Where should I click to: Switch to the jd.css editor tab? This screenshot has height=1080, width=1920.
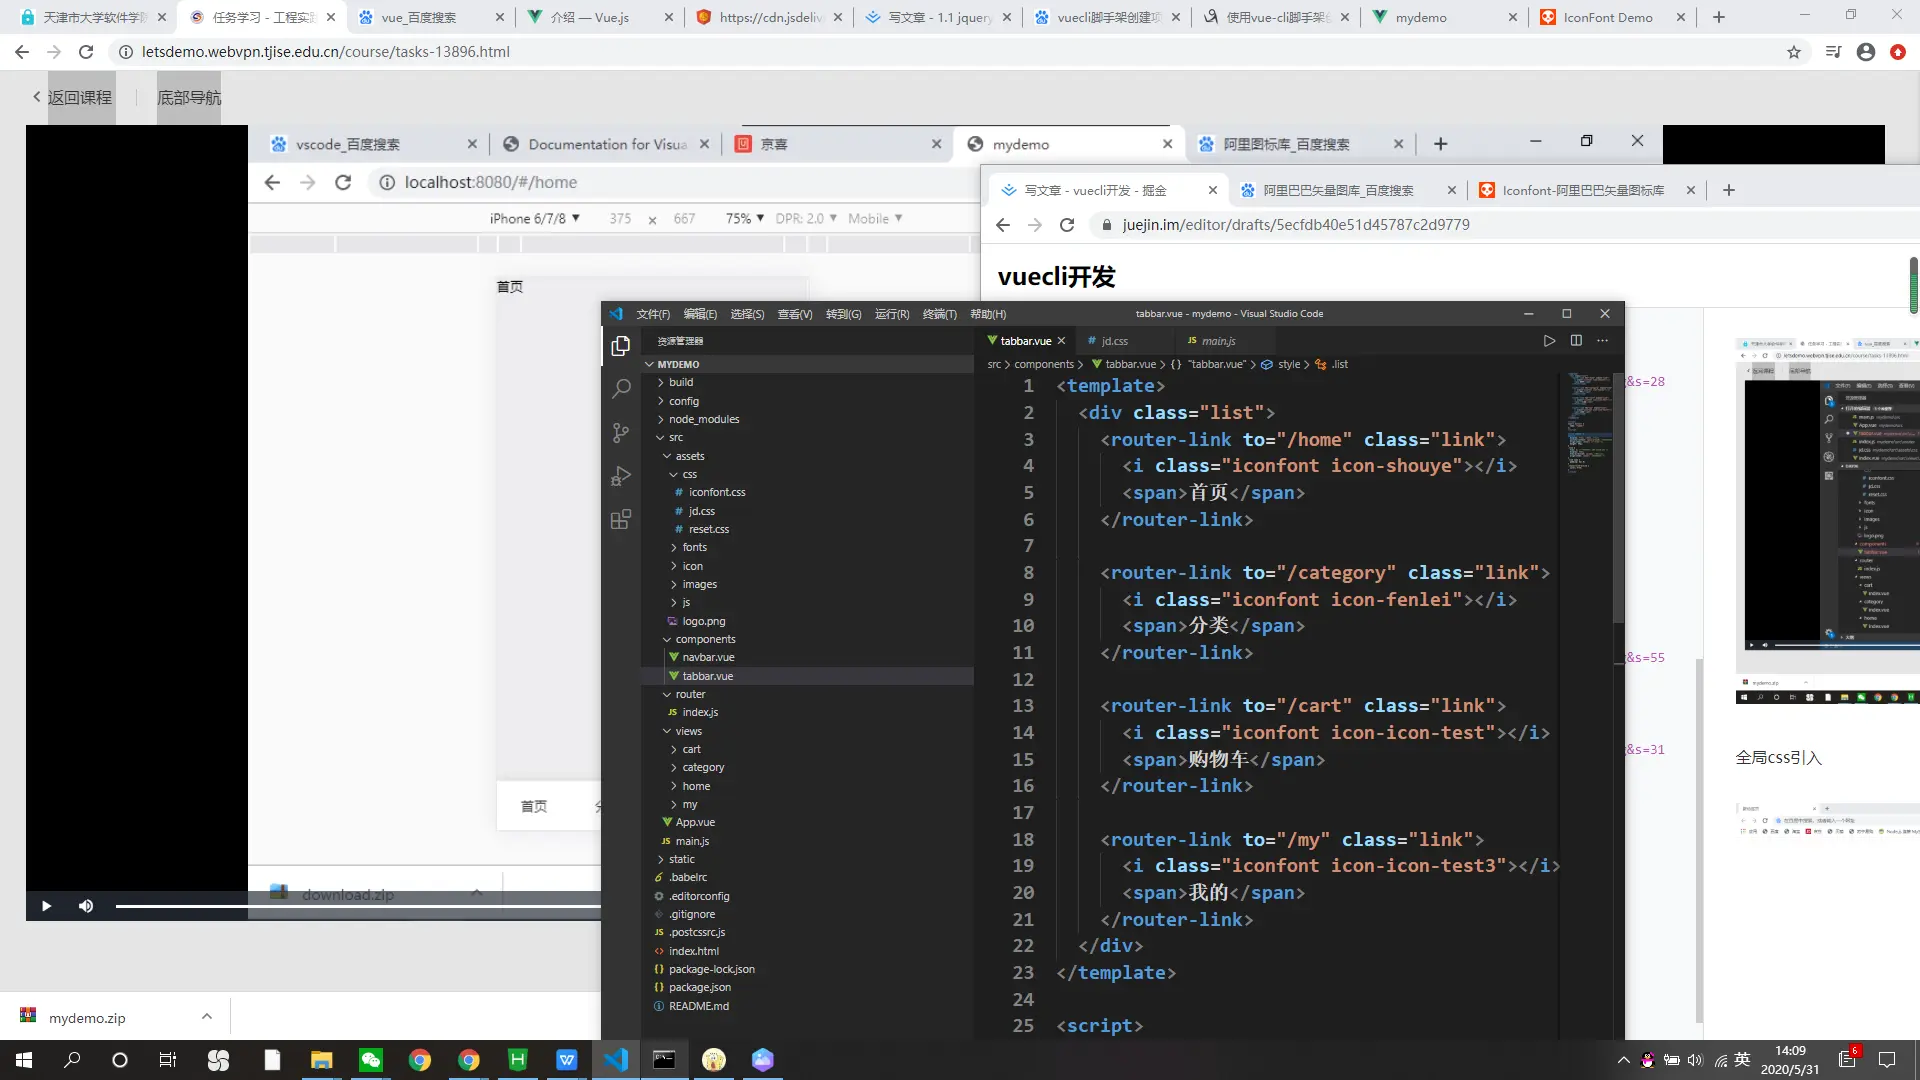click(x=1114, y=341)
